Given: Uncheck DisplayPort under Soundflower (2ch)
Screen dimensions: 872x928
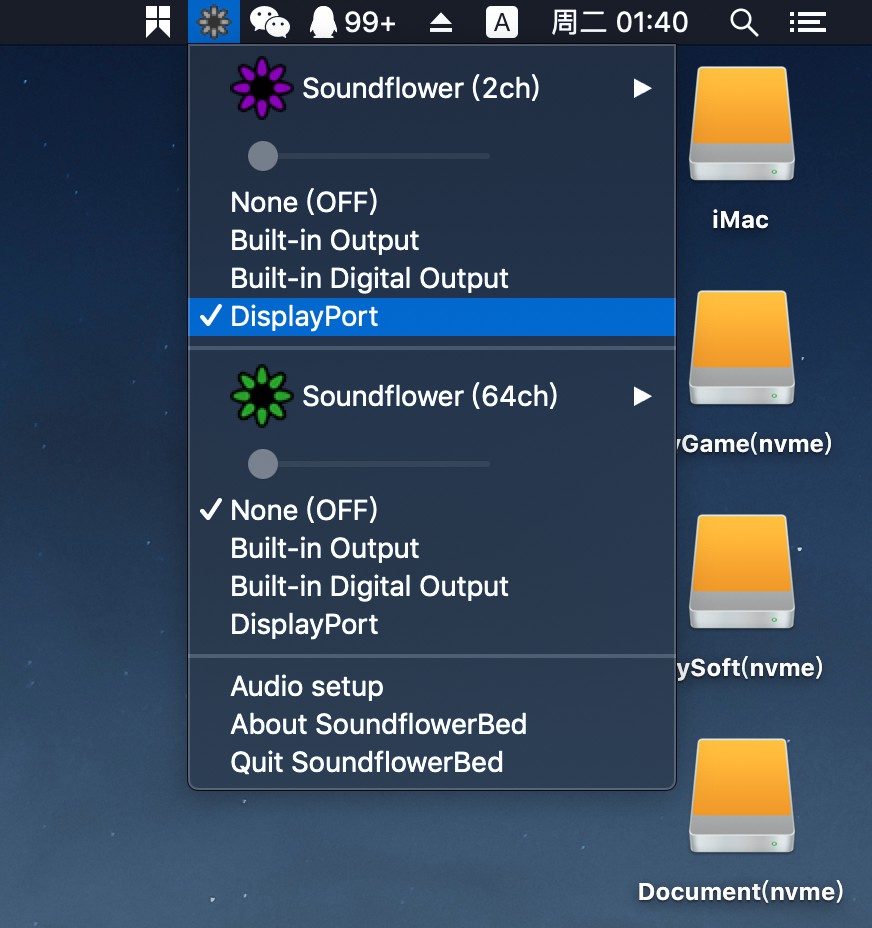Looking at the screenshot, I should 432,317.
